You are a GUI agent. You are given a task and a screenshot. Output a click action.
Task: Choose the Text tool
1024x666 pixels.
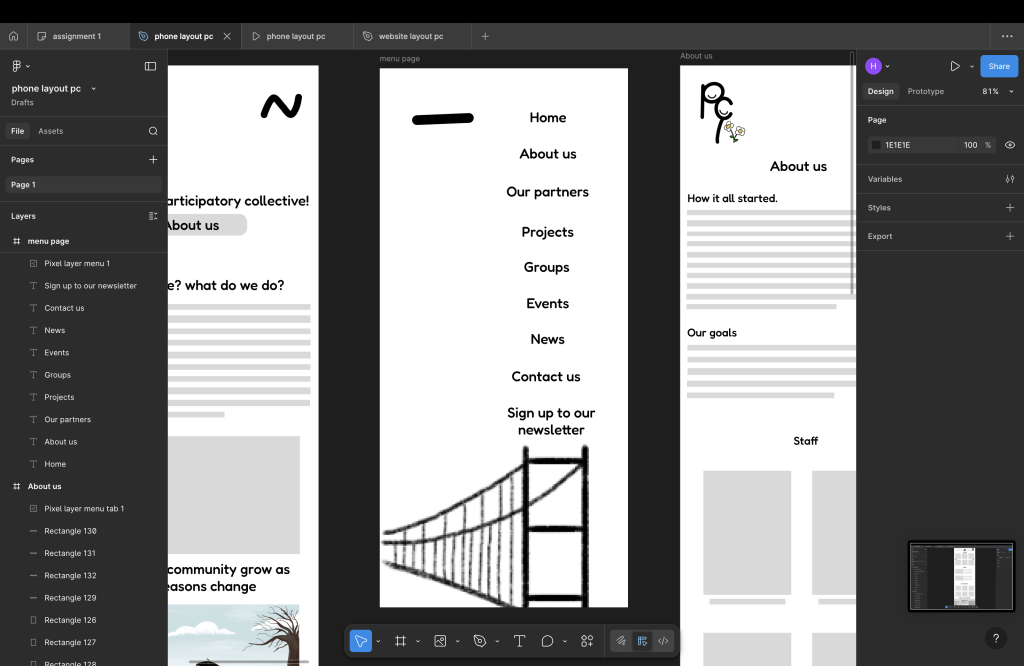point(519,641)
